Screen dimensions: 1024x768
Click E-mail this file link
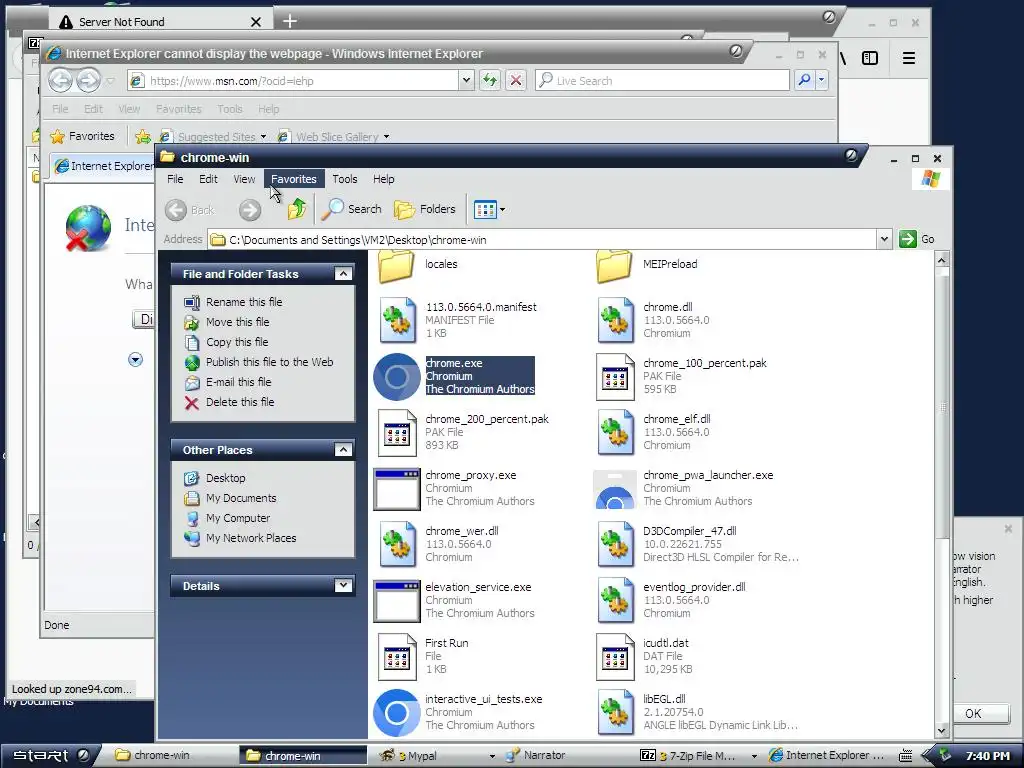[238, 382]
